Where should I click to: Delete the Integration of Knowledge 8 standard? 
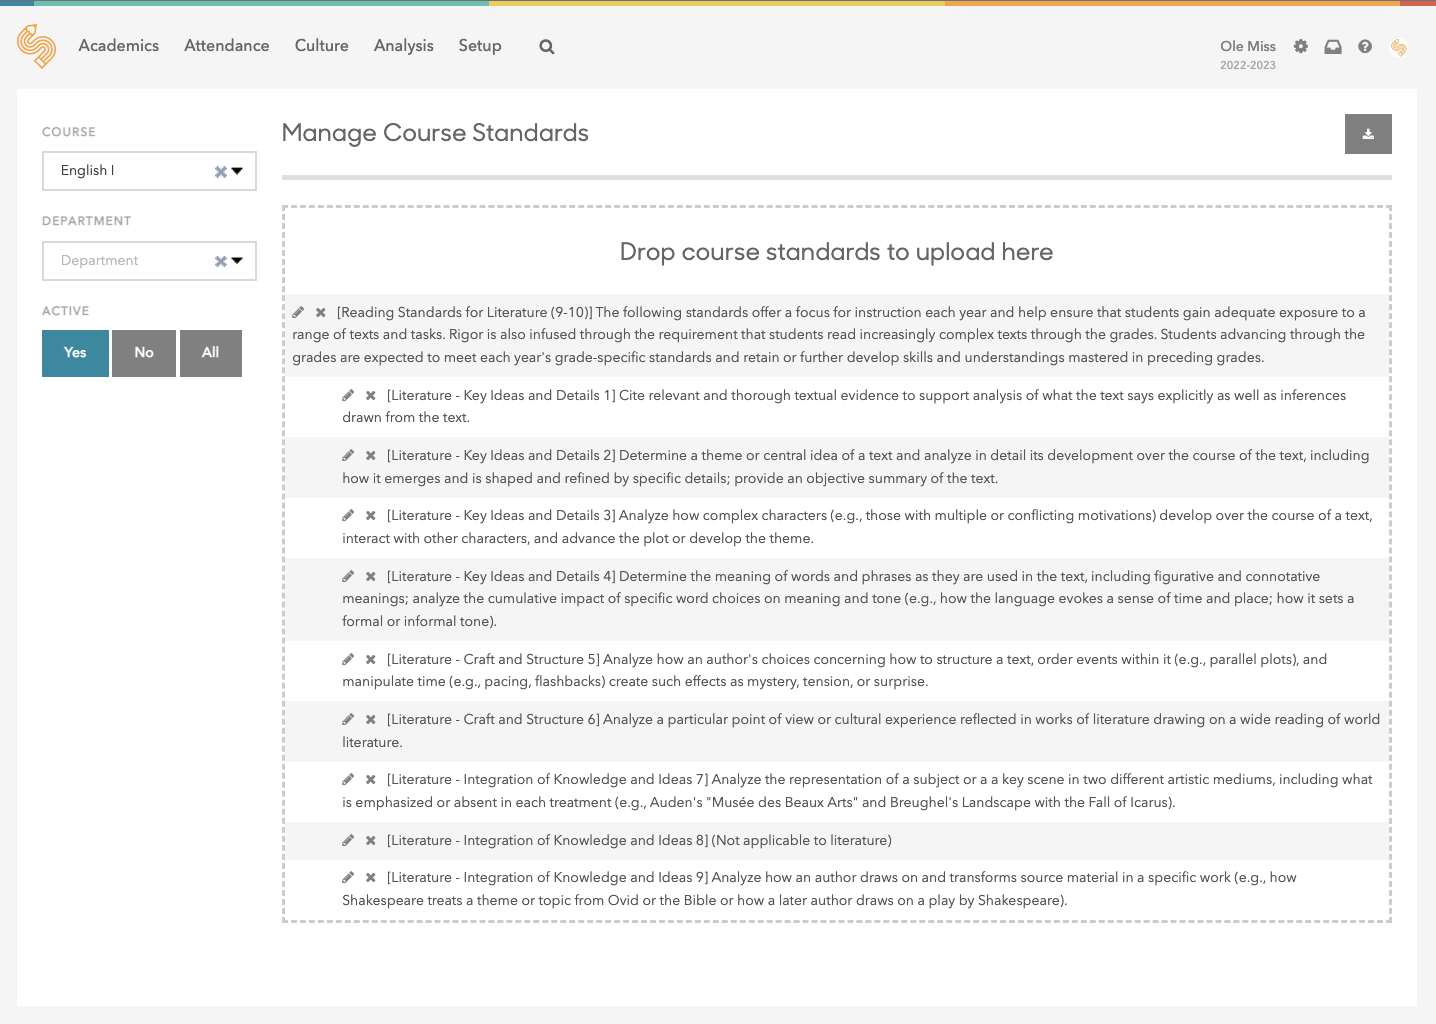point(371,841)
